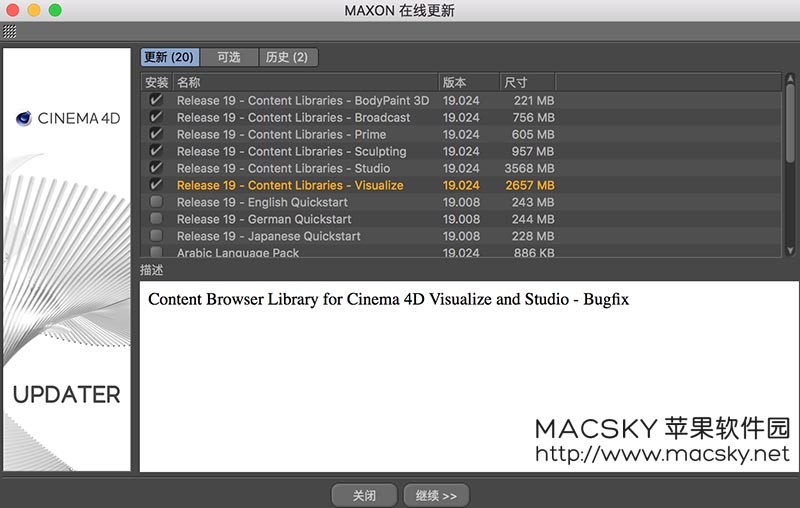Switch to the 可选 tab
This screenshot has width=800, height=508.
pyautogui.click(x=229, y=57)
